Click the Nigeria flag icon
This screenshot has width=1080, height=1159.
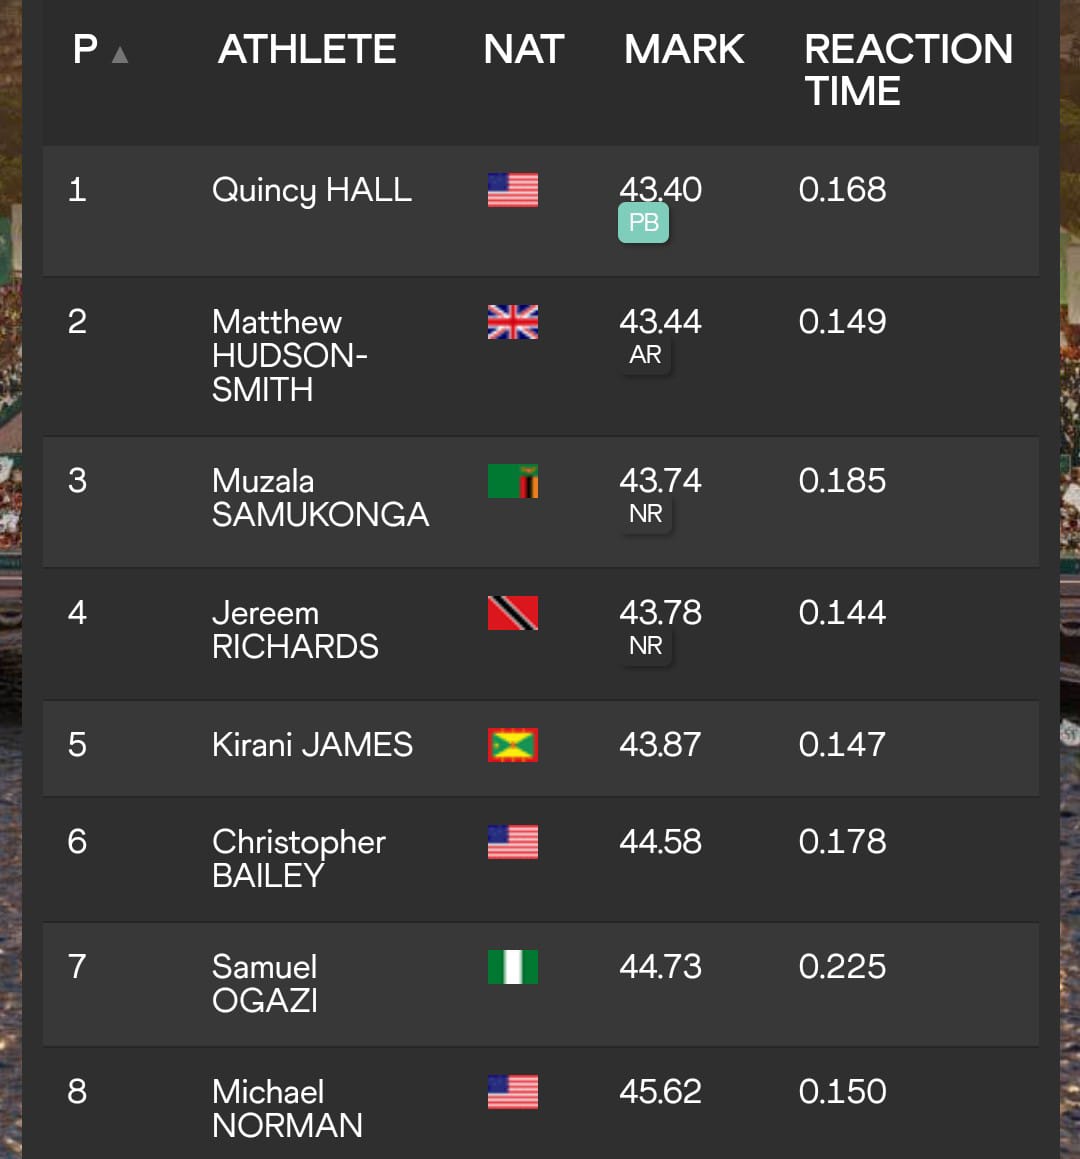pos(513,967)
